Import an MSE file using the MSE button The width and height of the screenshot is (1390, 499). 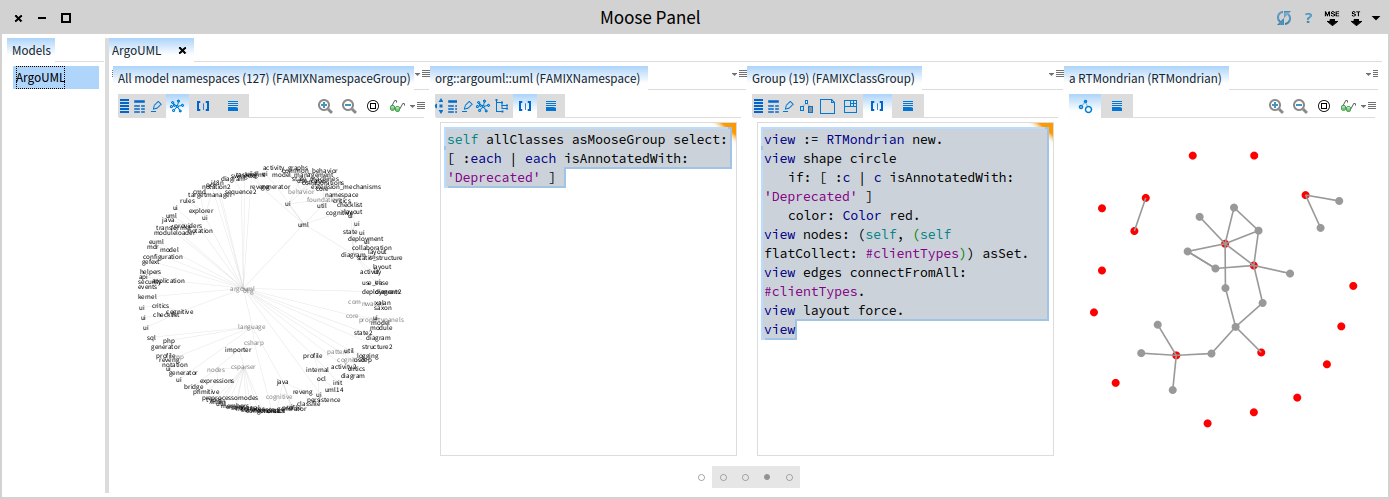pyautogui.click(x=1332, y=18)
